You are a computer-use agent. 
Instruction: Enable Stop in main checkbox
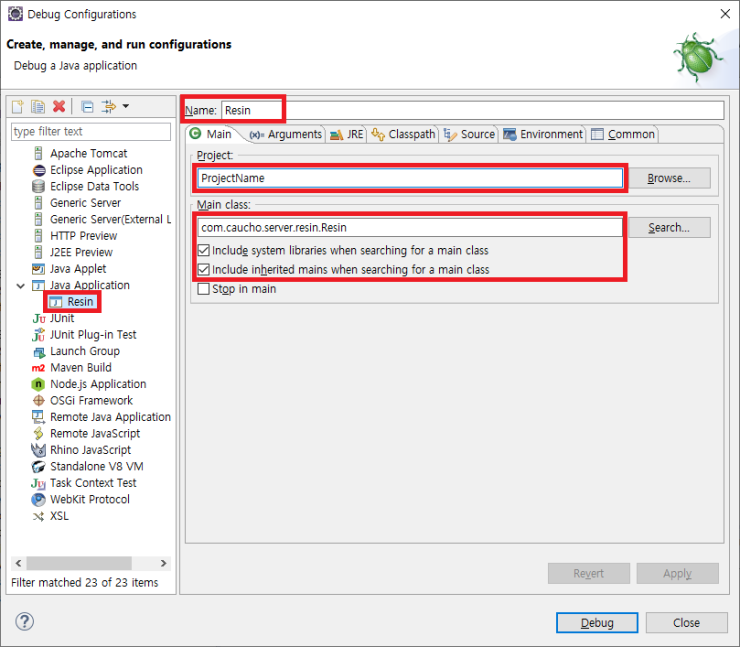click(204, 289)
